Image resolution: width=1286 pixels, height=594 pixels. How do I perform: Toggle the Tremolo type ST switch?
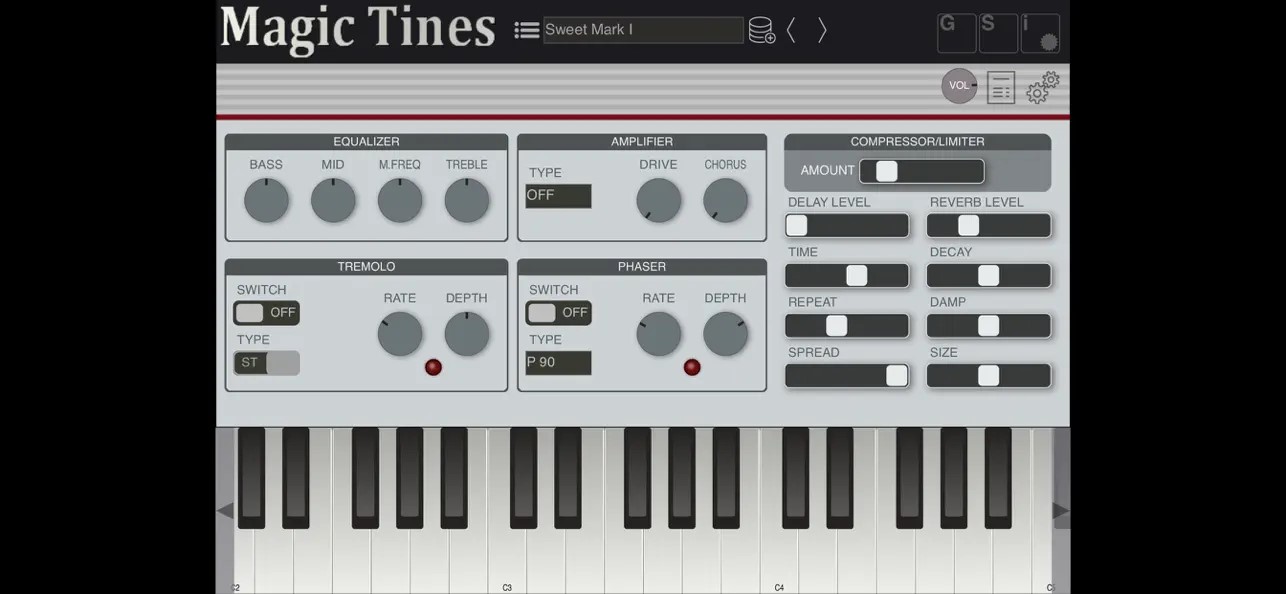coord(266,363)
